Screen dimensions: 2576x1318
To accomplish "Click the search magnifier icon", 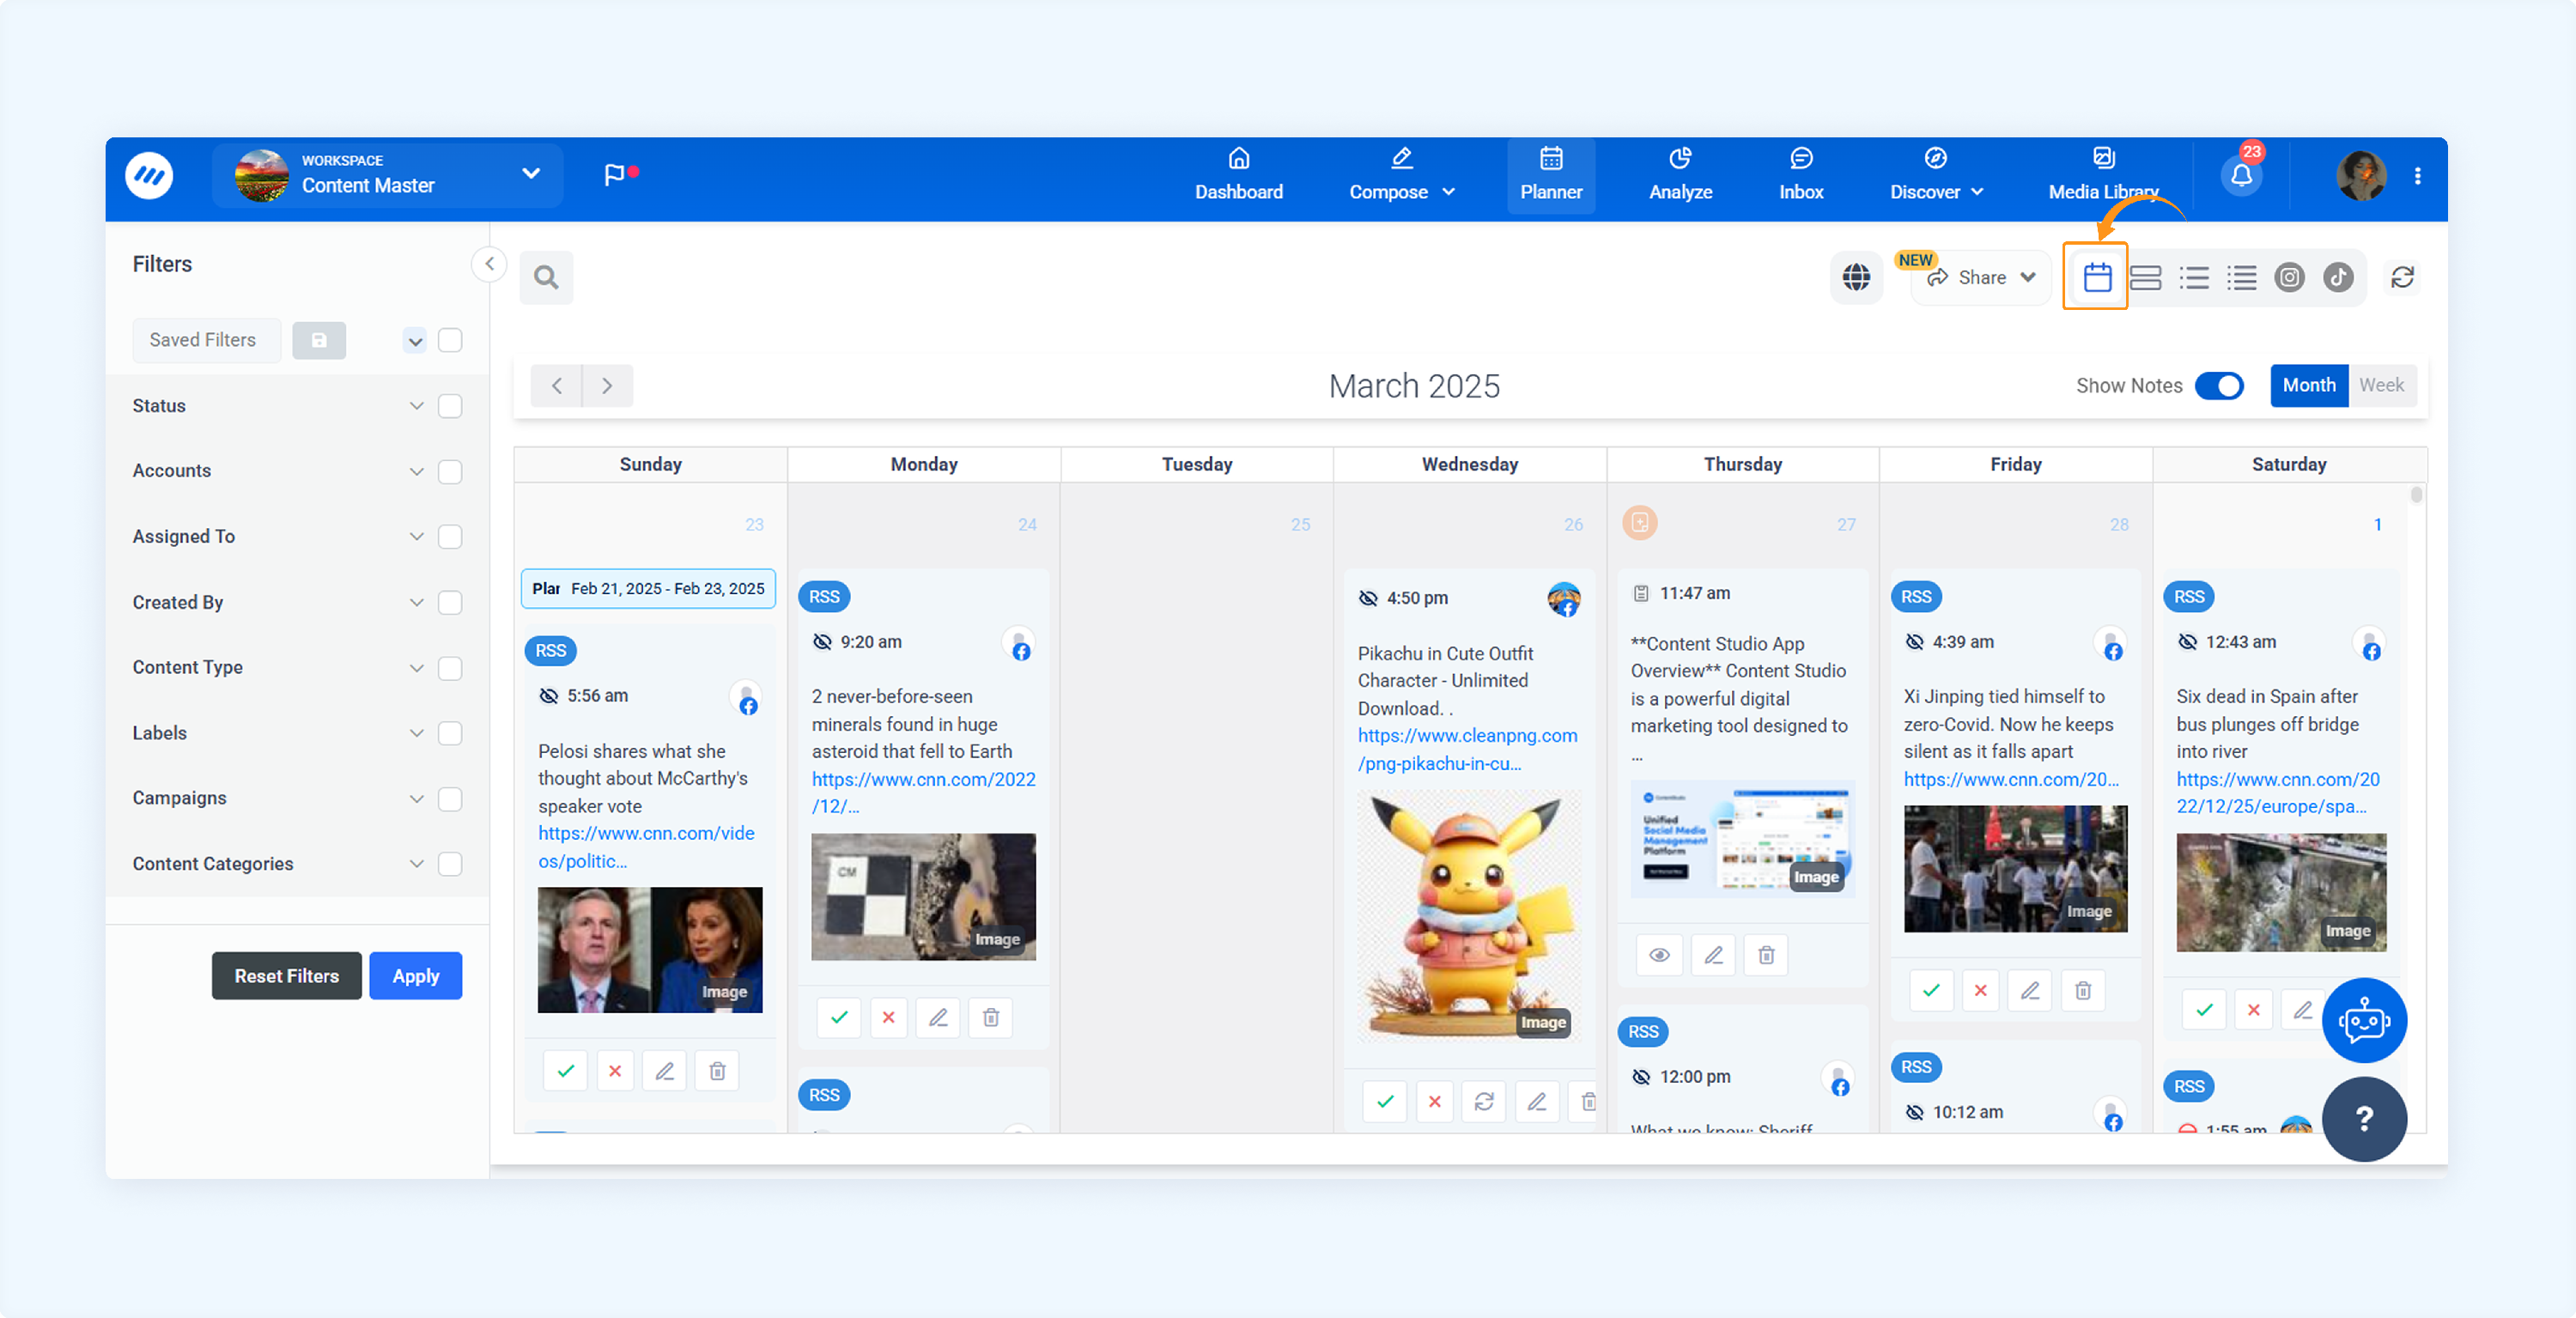I will click(x=546, y=277).
